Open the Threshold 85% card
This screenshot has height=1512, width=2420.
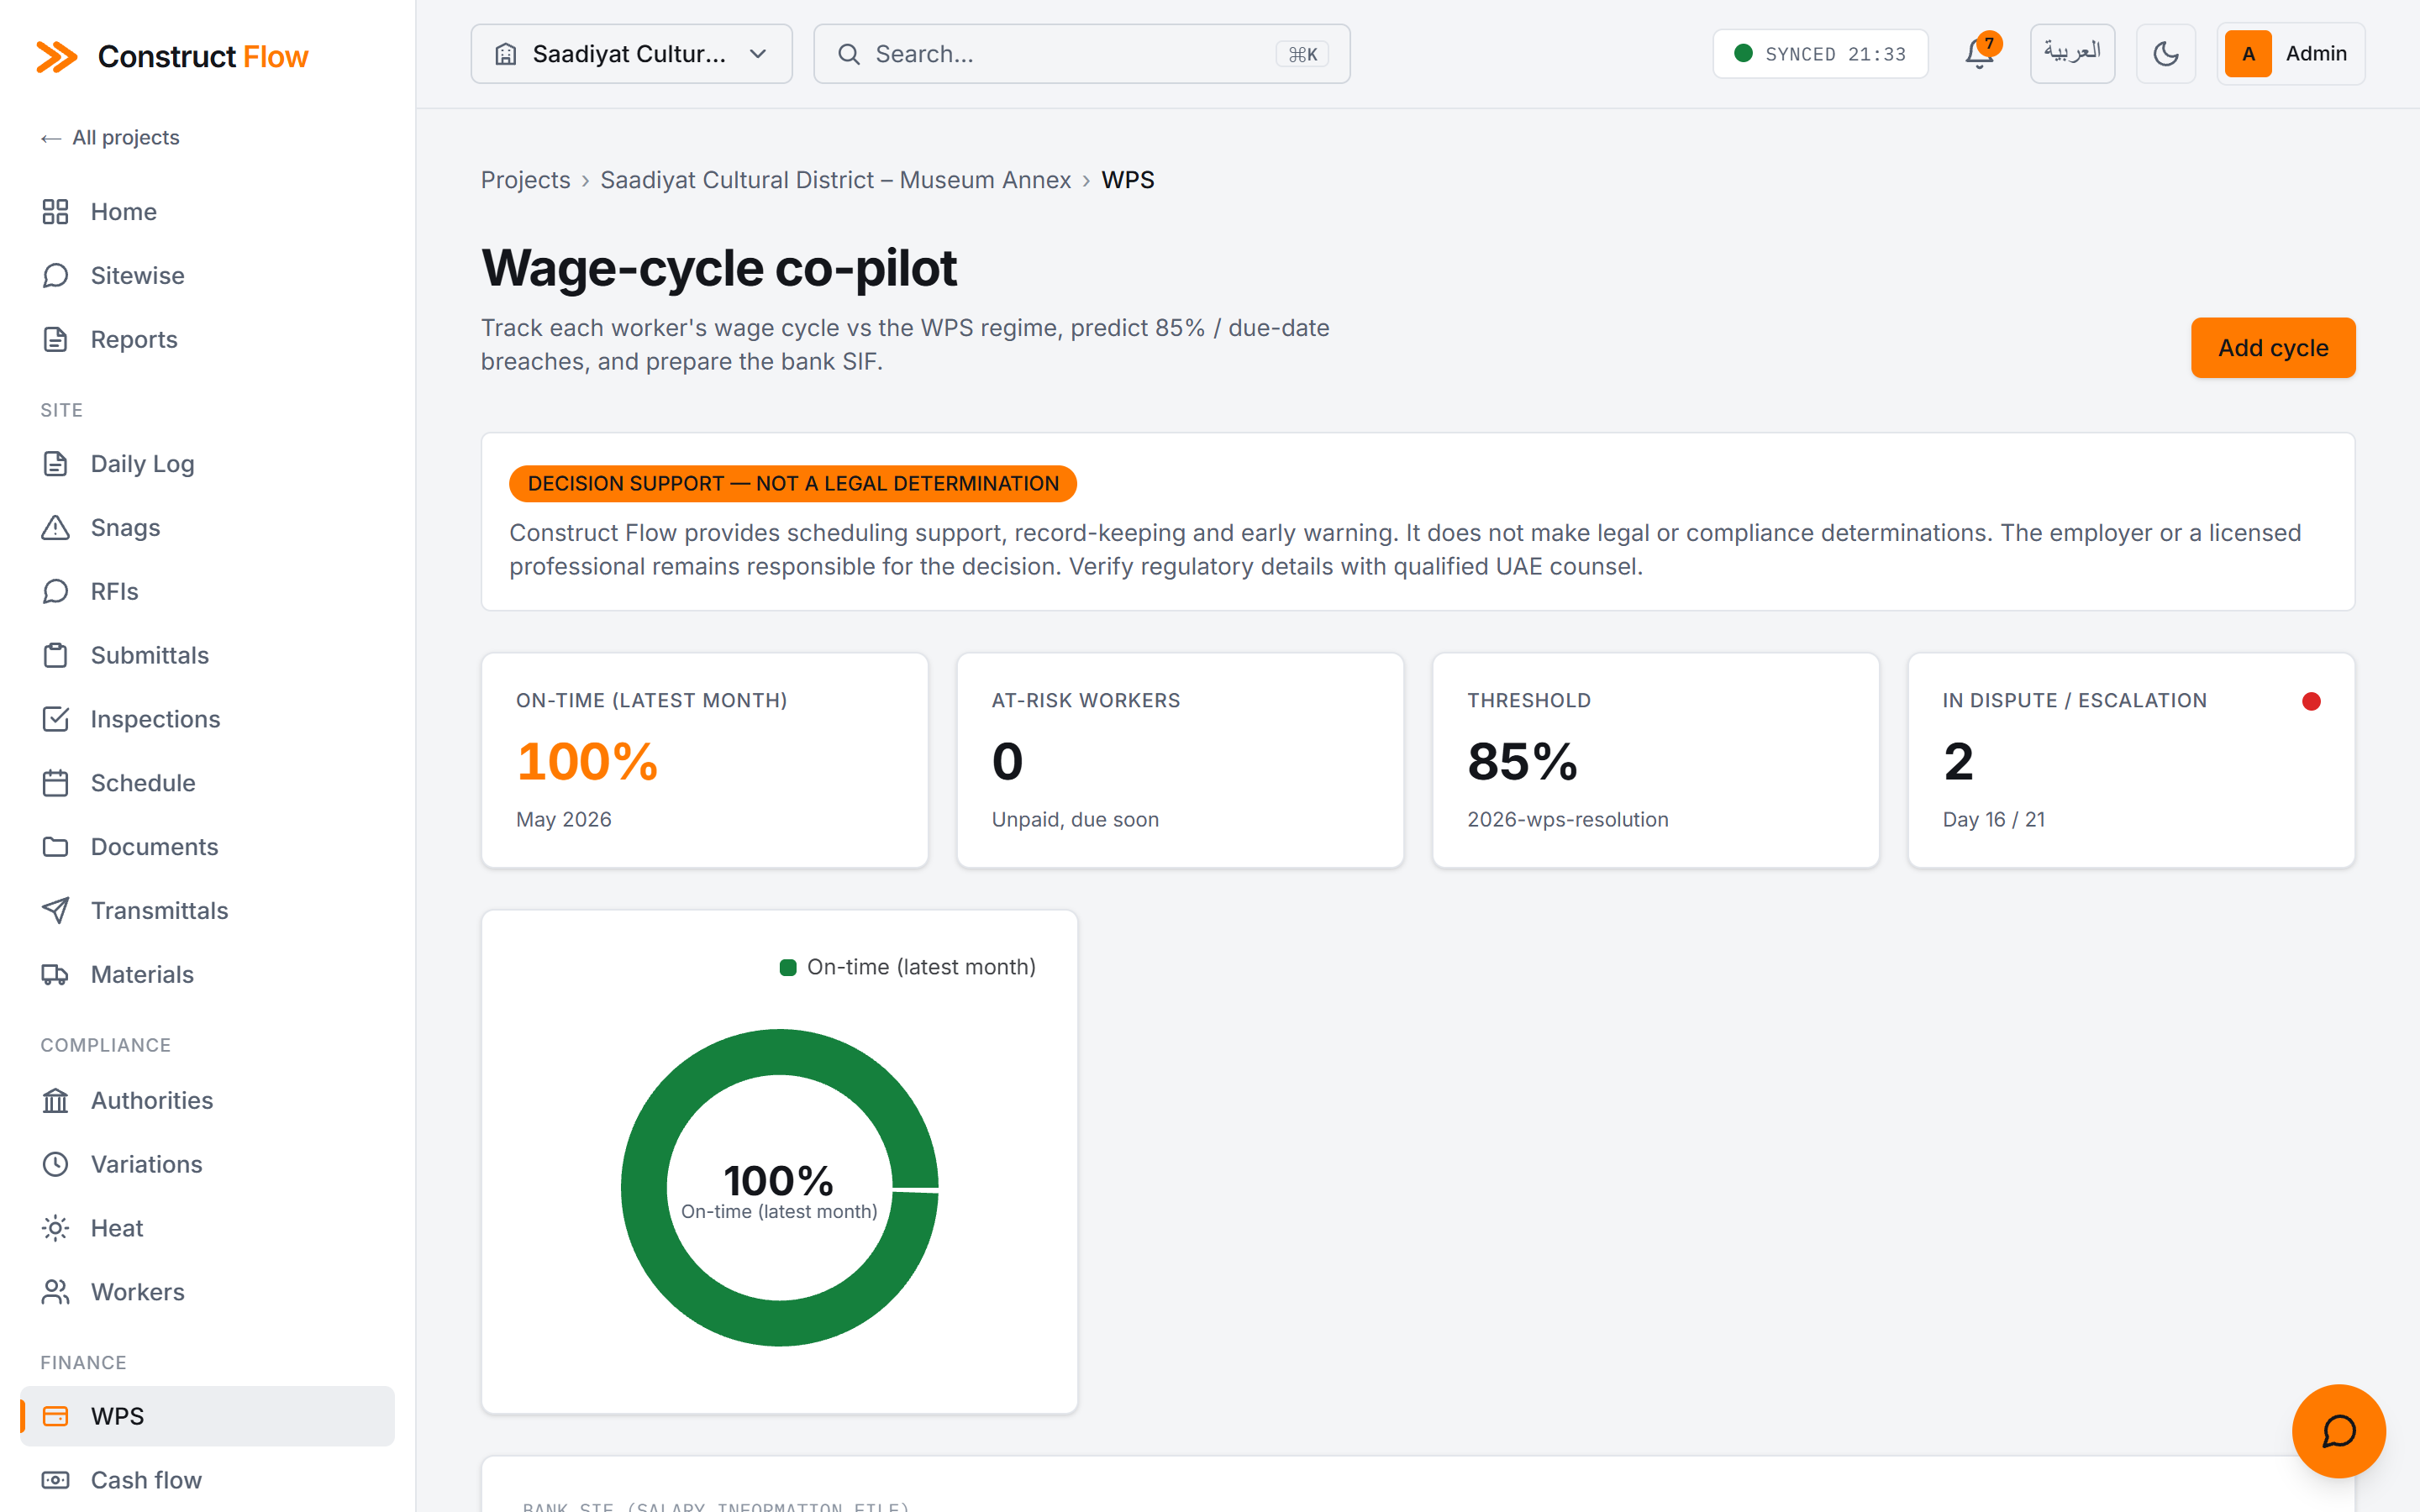tap(1655, 760)
